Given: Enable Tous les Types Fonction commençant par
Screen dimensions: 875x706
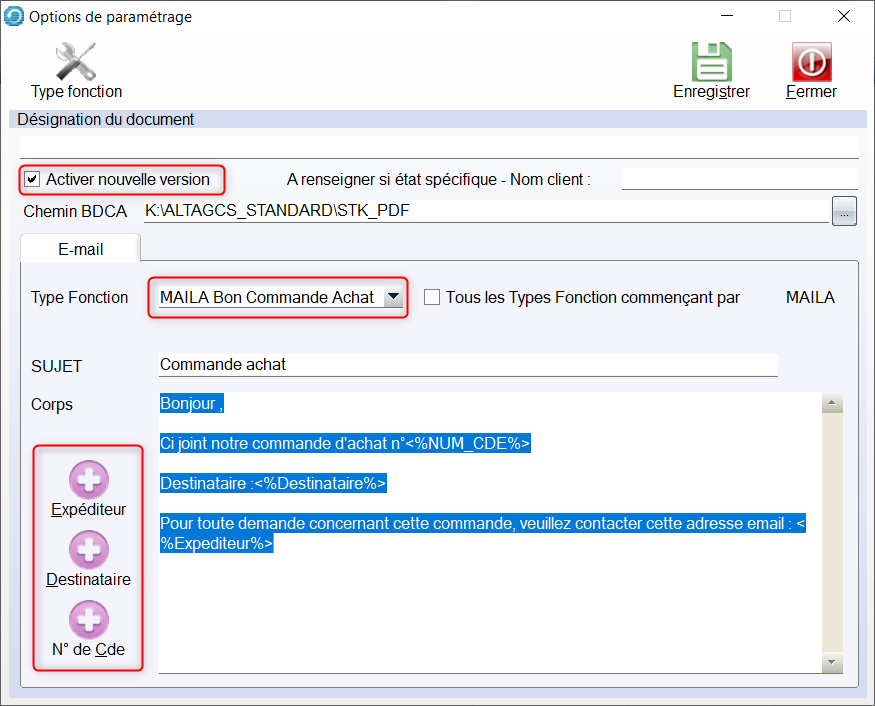Looking at the screenshot, I should (x=432, y=297).
